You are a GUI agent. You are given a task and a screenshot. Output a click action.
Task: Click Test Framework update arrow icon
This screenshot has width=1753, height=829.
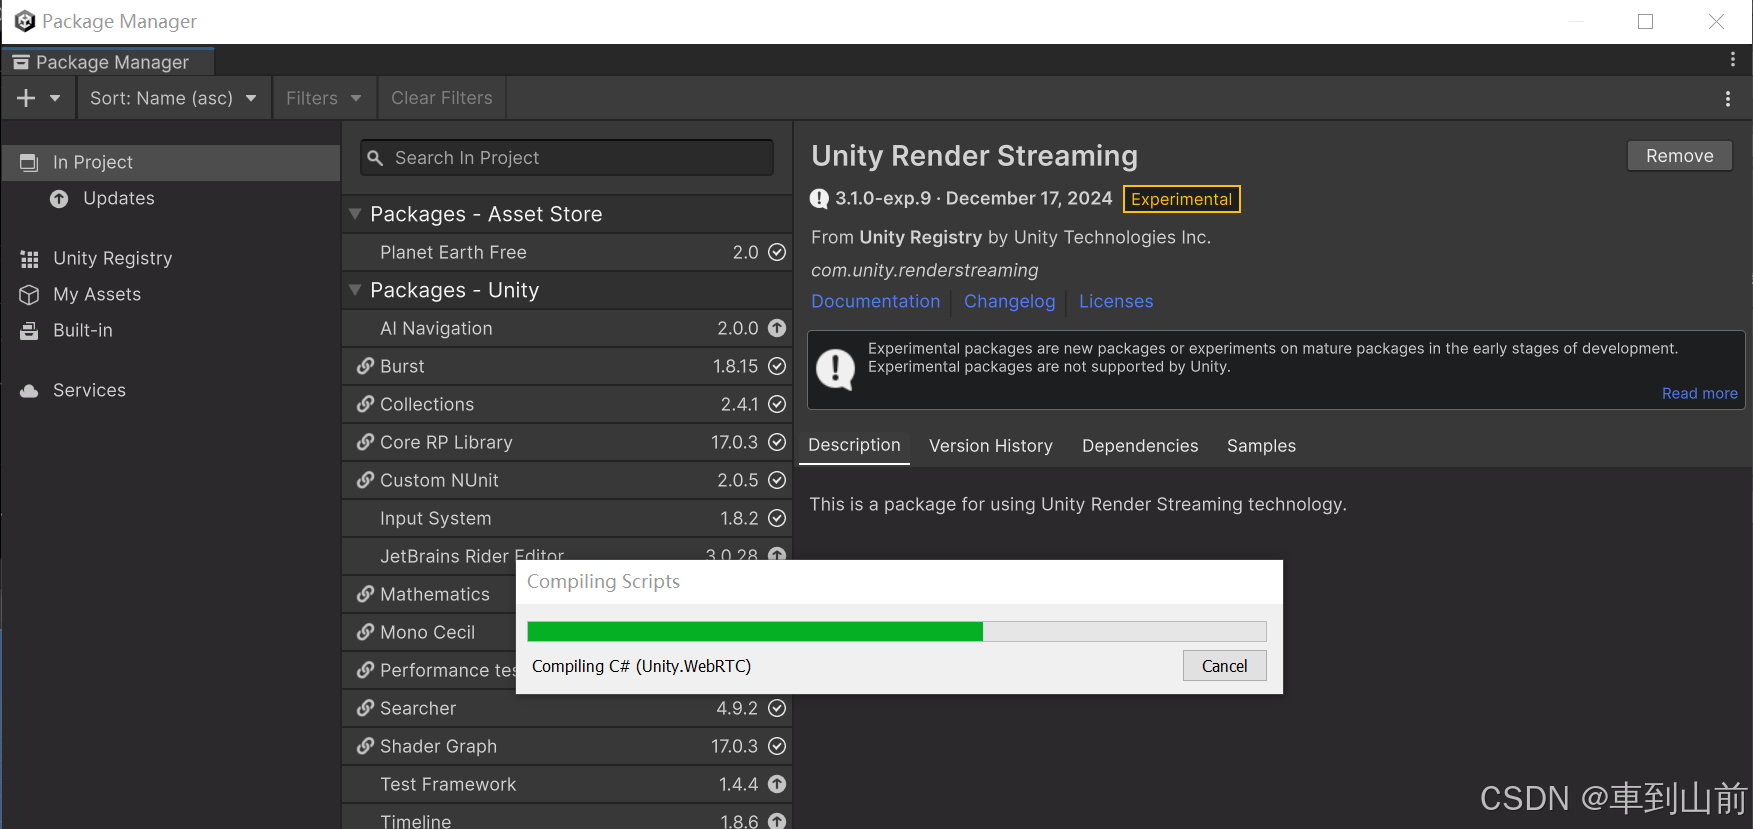tap(777, 784)
